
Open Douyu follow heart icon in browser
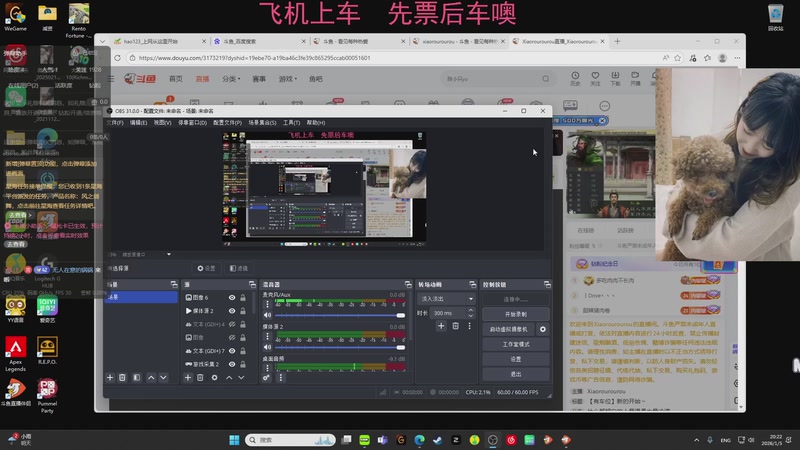[x=595, y=78]
